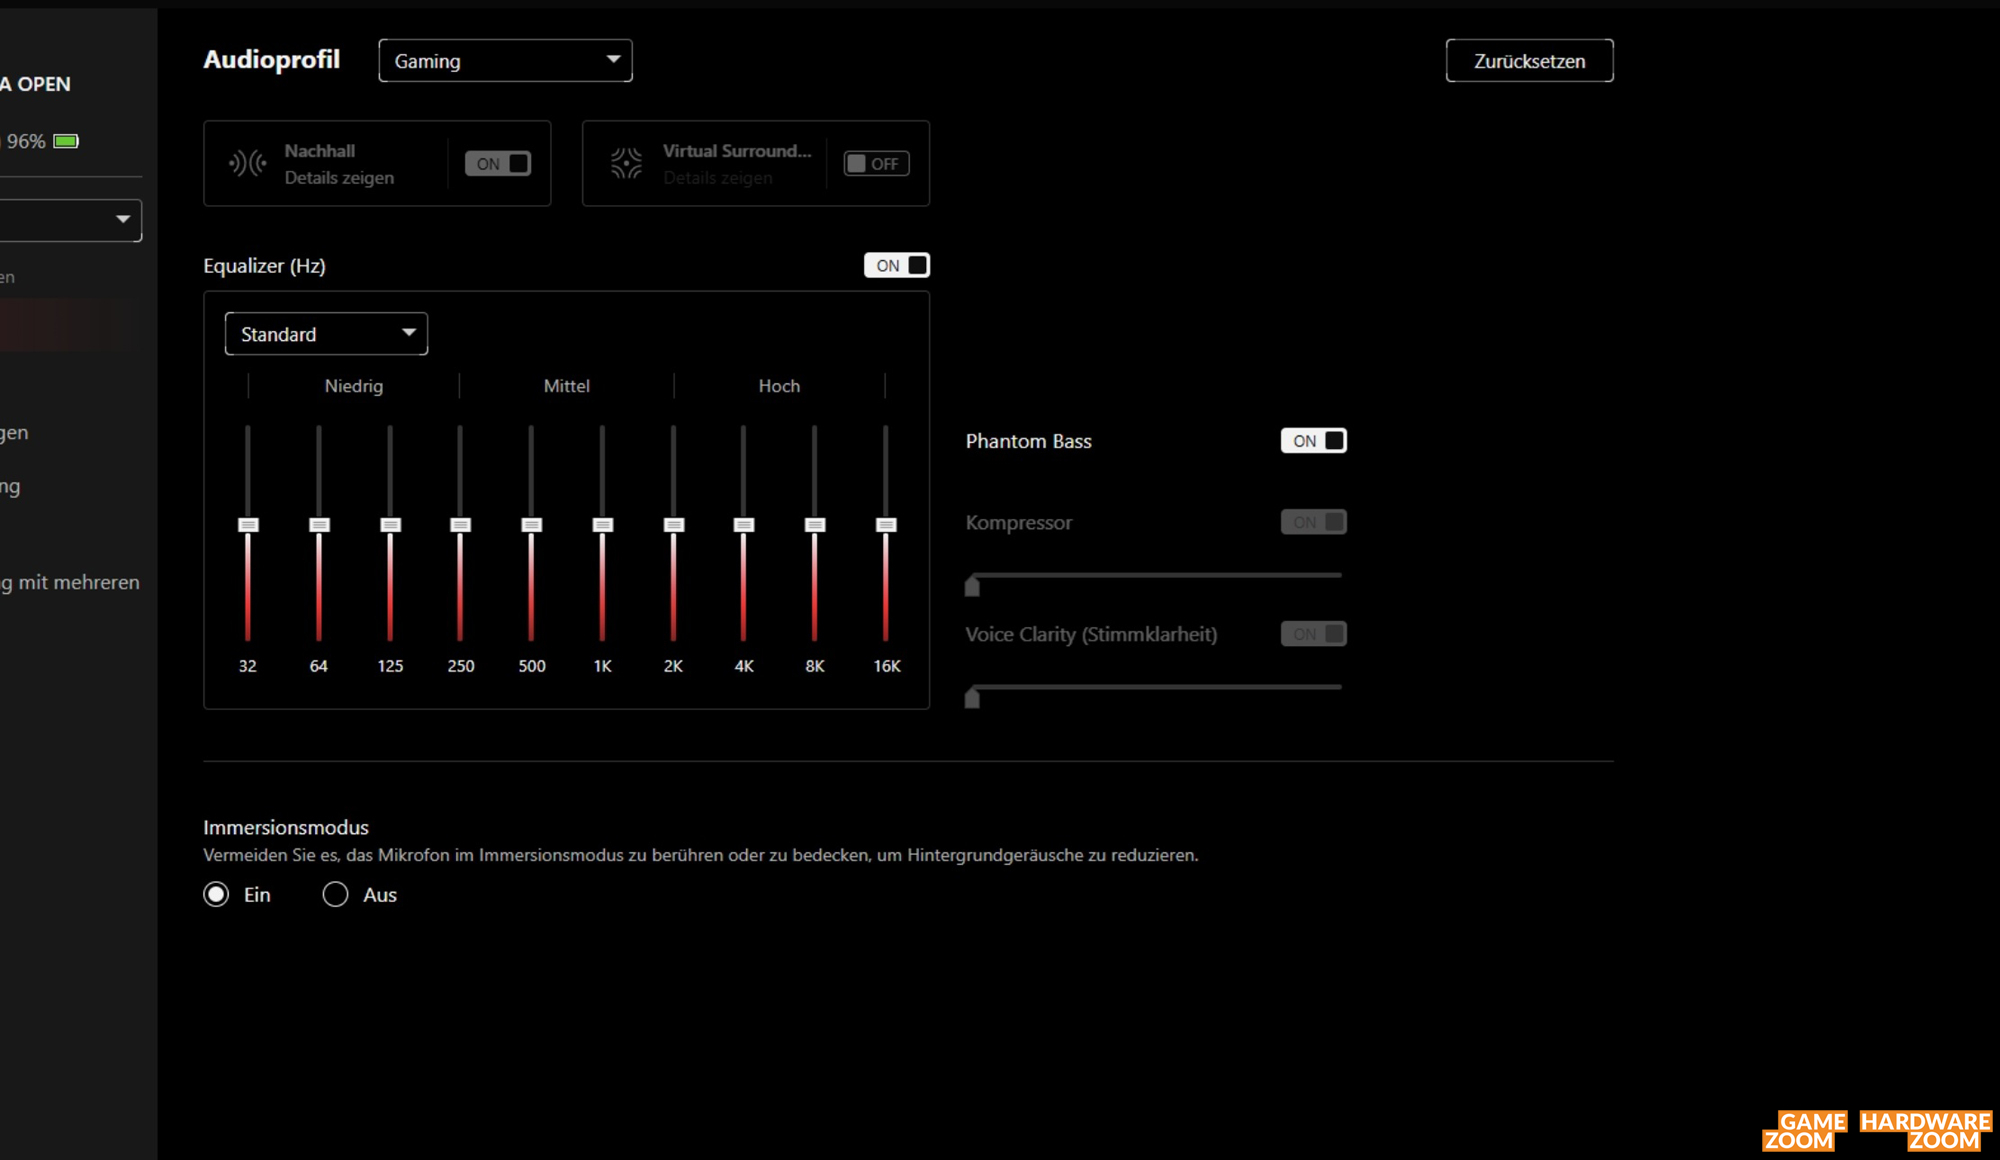Click the 125 Hz equalizer slider handle
The width and height of the screenshot is (2000, 1160).
coord(391,525)
